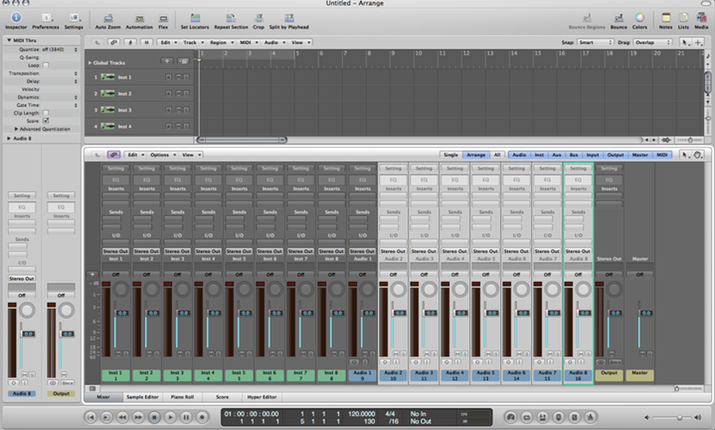Toggle the mixer's purple link button
715x430 pixels.
coord(114,155)
